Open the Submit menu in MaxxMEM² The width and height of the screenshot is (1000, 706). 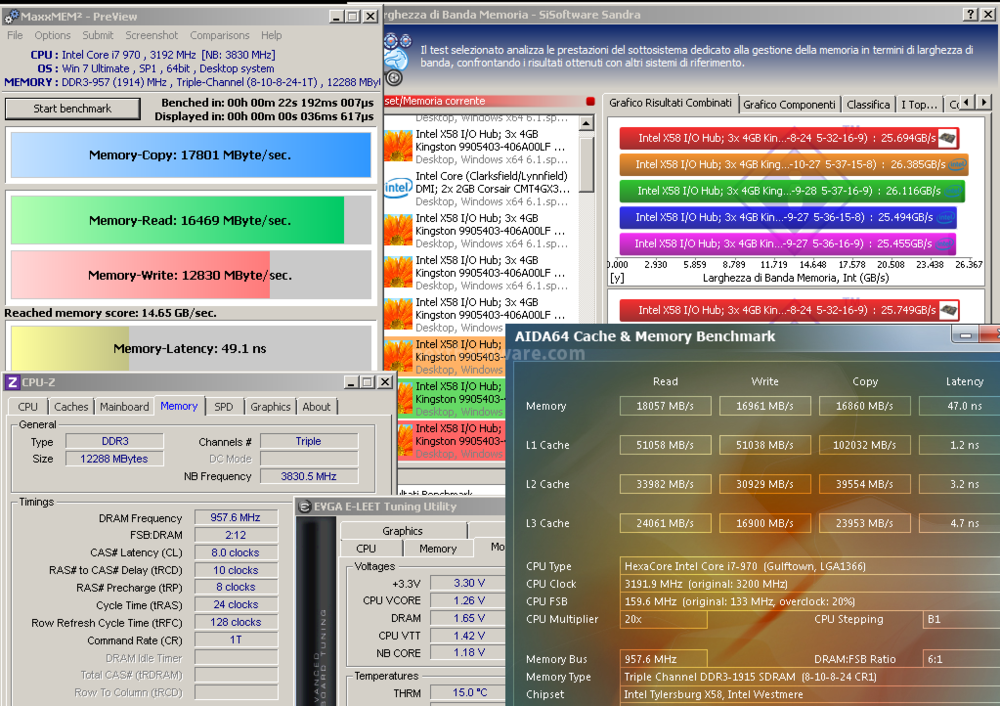(98, 35)
